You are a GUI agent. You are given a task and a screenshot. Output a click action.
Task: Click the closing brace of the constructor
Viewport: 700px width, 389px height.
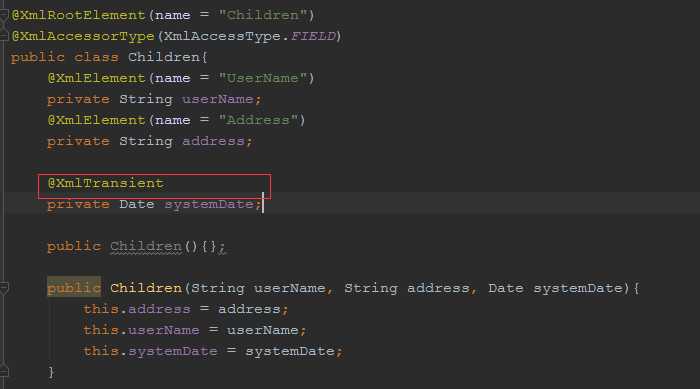[51, 372]
